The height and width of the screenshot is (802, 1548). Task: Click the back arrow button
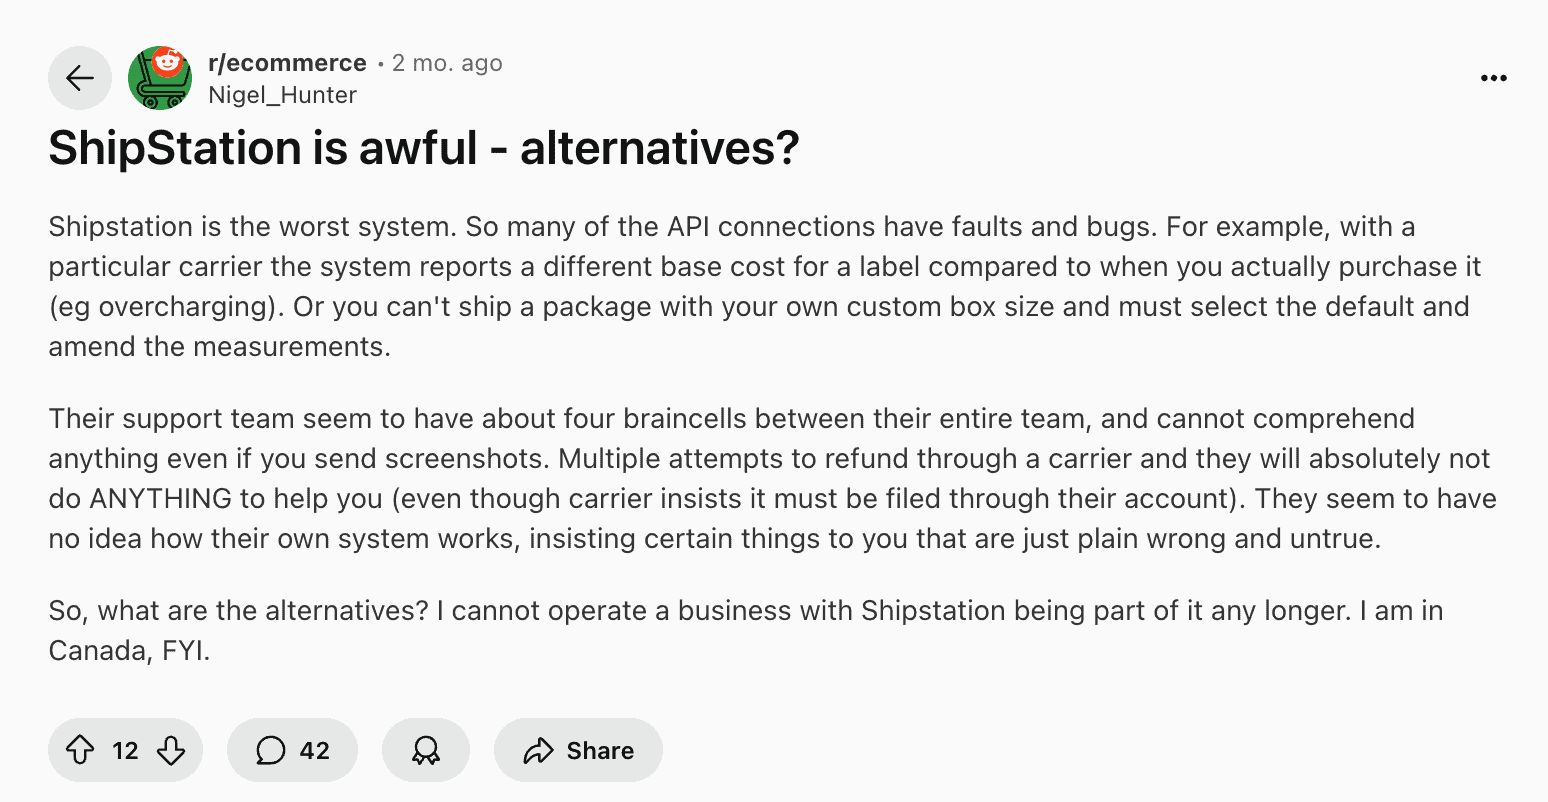pyautogui.click(x=80, y=78)
